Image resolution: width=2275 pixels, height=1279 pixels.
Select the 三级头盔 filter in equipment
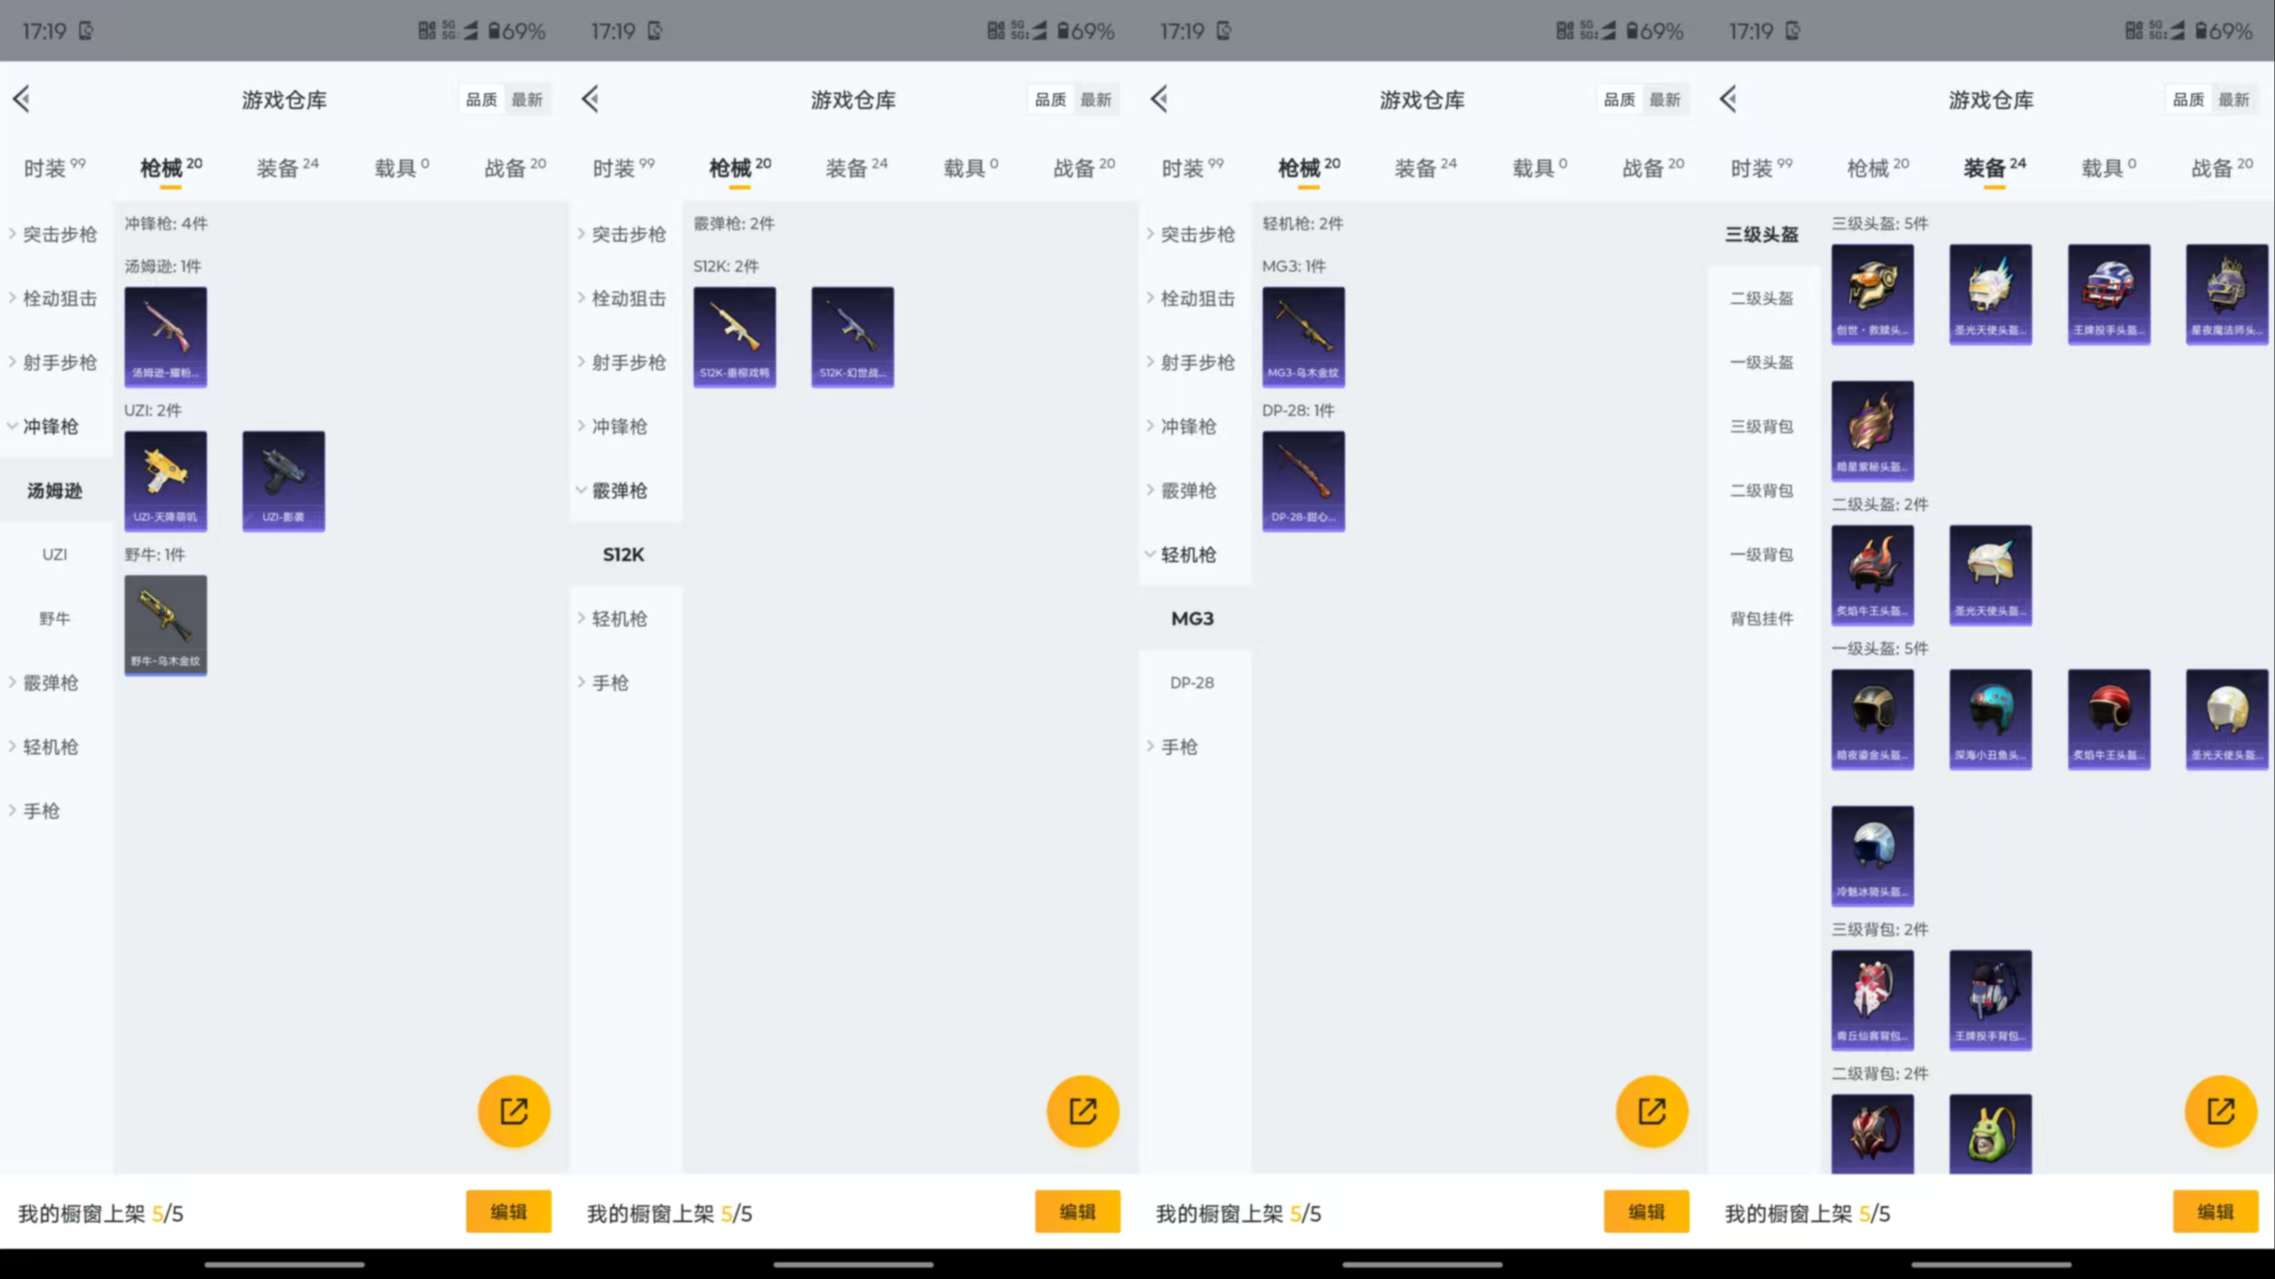(x=1762, y=234)
